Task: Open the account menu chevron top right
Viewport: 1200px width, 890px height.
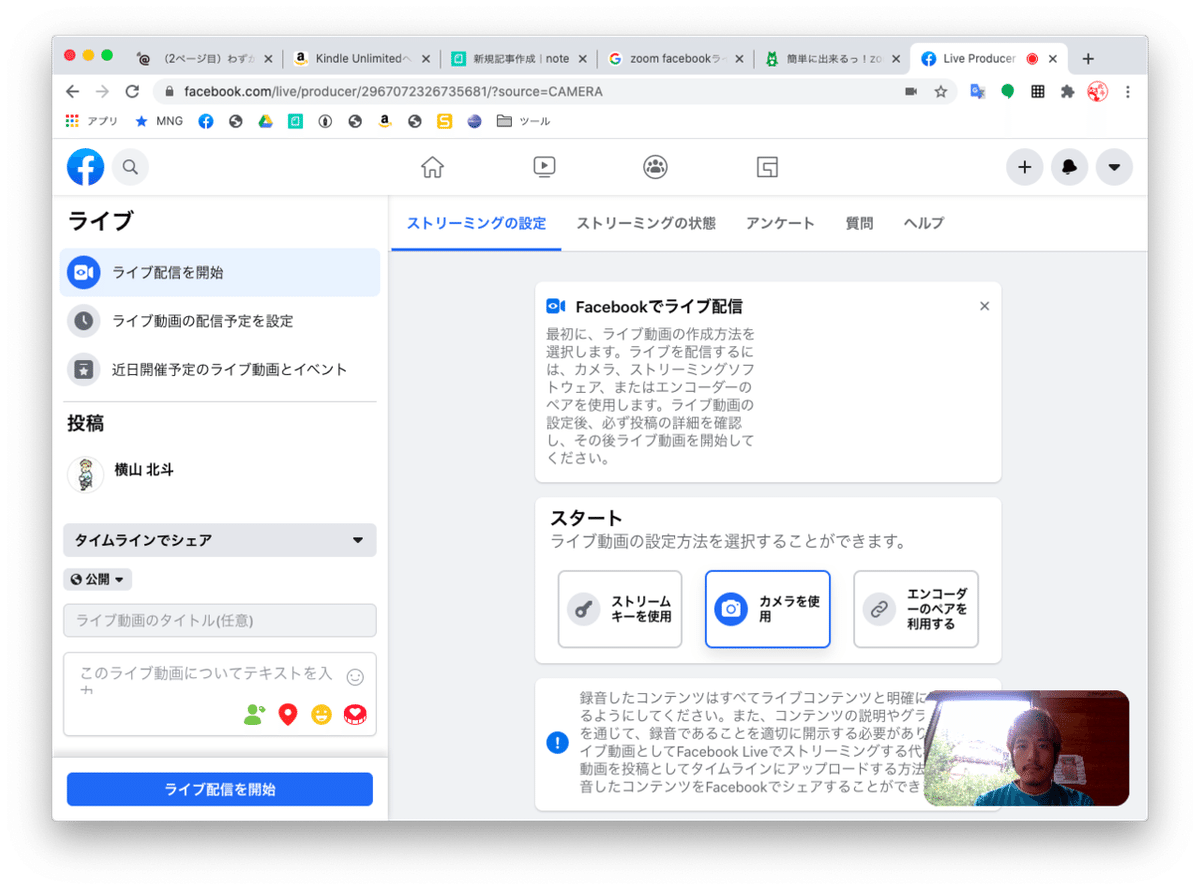Action: (1114, 167)
